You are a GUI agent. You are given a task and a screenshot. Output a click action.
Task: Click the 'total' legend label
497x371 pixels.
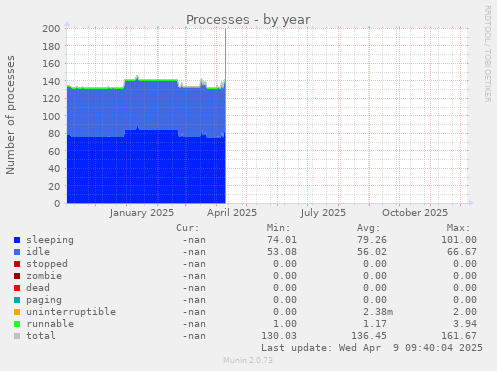point(41,336)
